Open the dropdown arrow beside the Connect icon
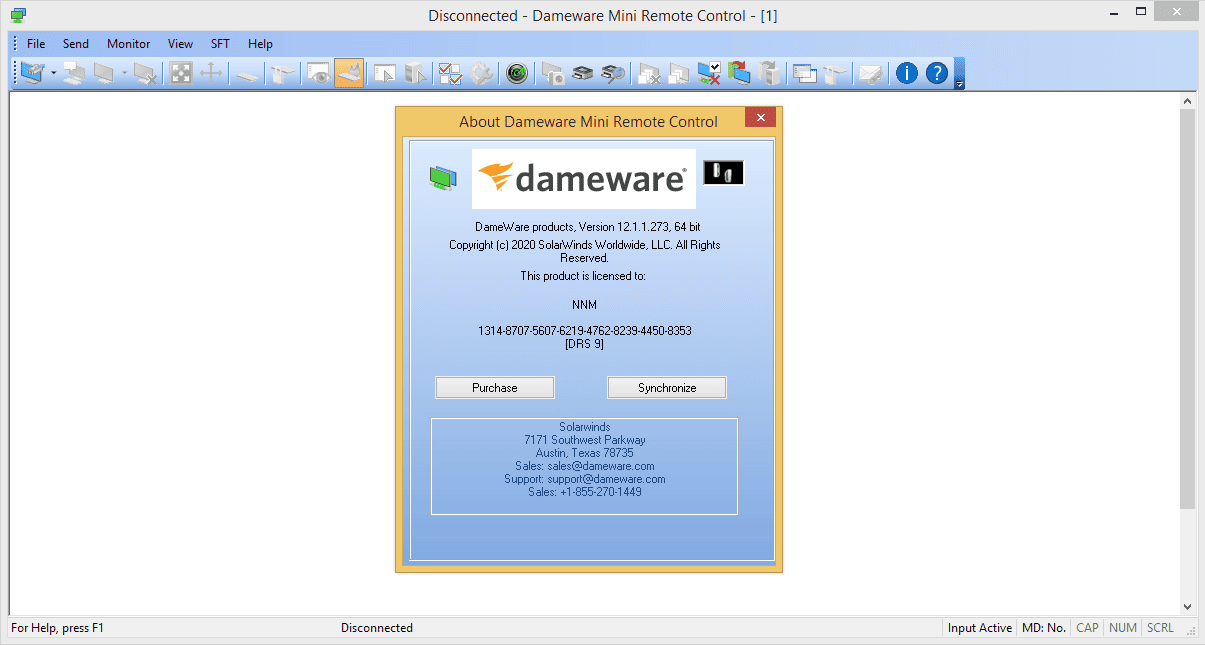This screenshot has height=645, width=1205. [x=53, y=73]
